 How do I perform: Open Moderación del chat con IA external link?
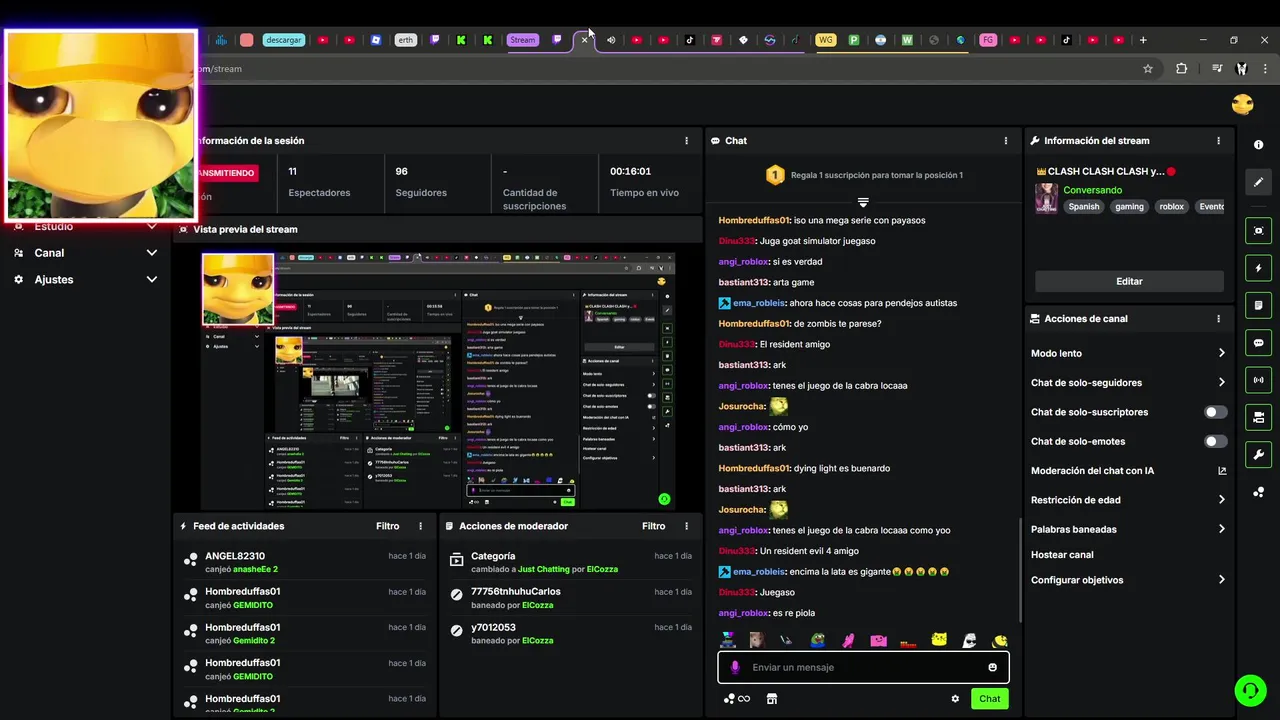1222,471
